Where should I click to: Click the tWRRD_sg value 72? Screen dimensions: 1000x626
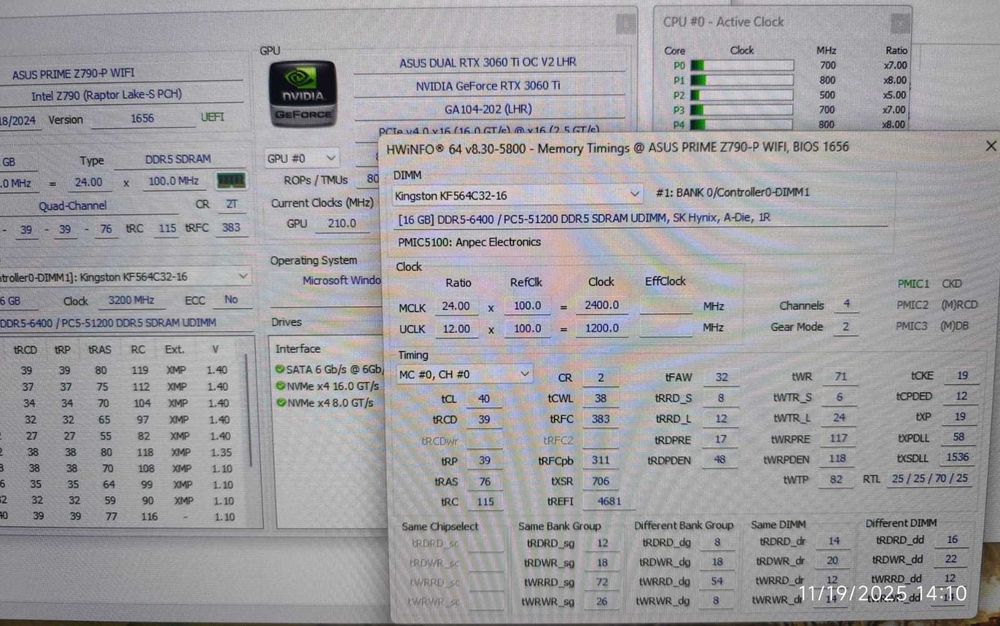pos(601,582)
